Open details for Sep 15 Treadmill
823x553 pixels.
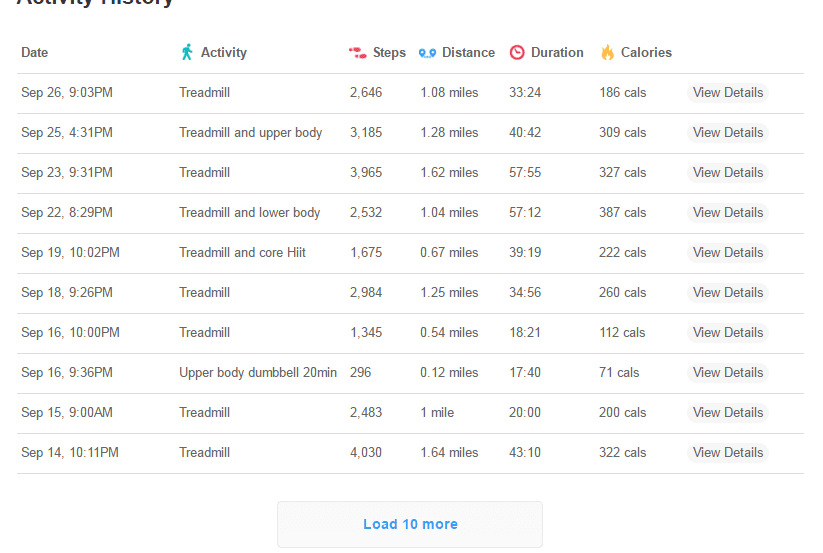pyautogui.click(x=727, y=412)
